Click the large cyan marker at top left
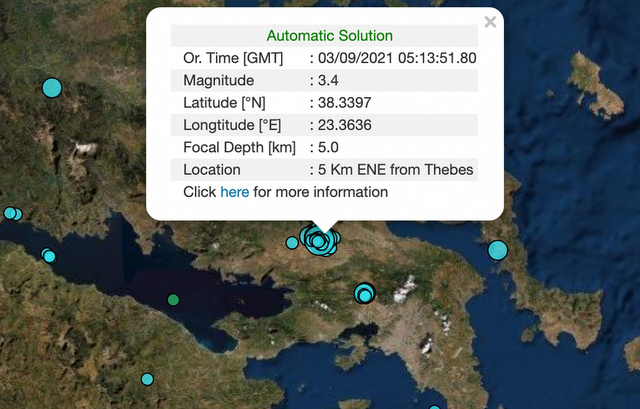640x409 pixels. [52, 87]
